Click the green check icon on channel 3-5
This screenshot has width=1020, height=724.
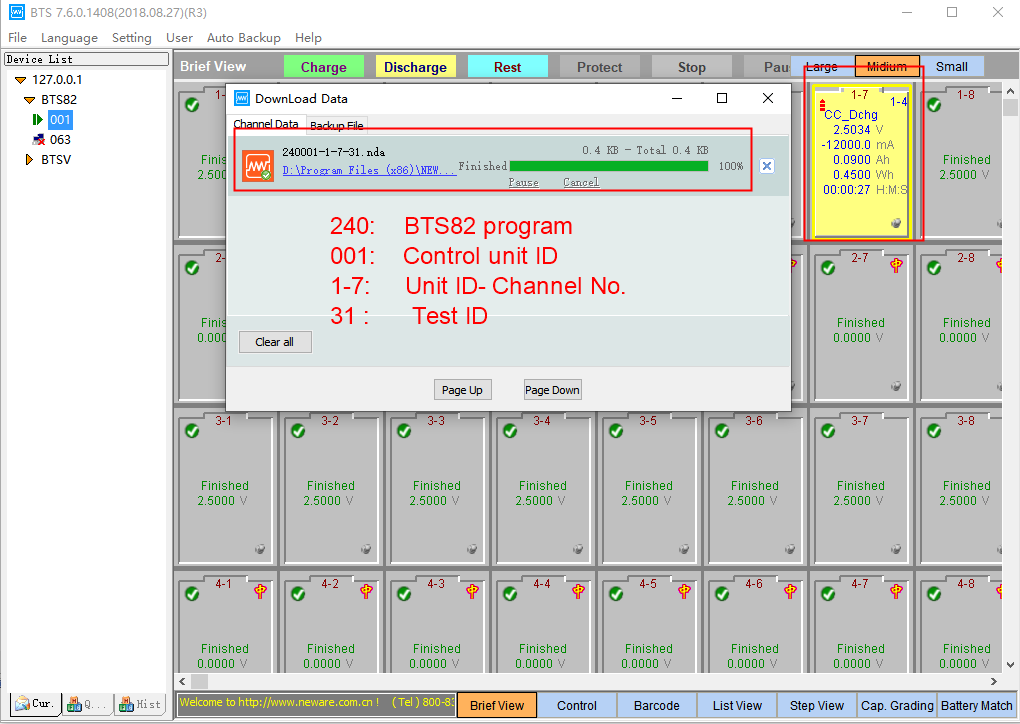(x=616, y=431)
